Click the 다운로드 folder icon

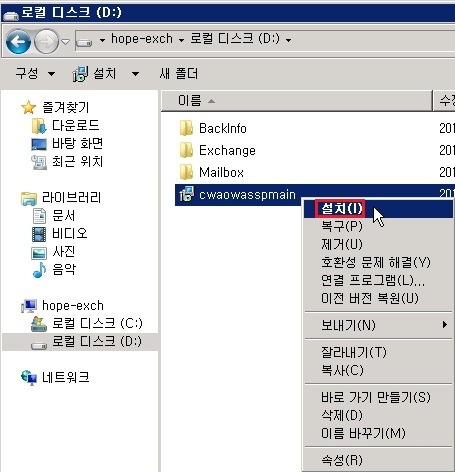point(39,126)
